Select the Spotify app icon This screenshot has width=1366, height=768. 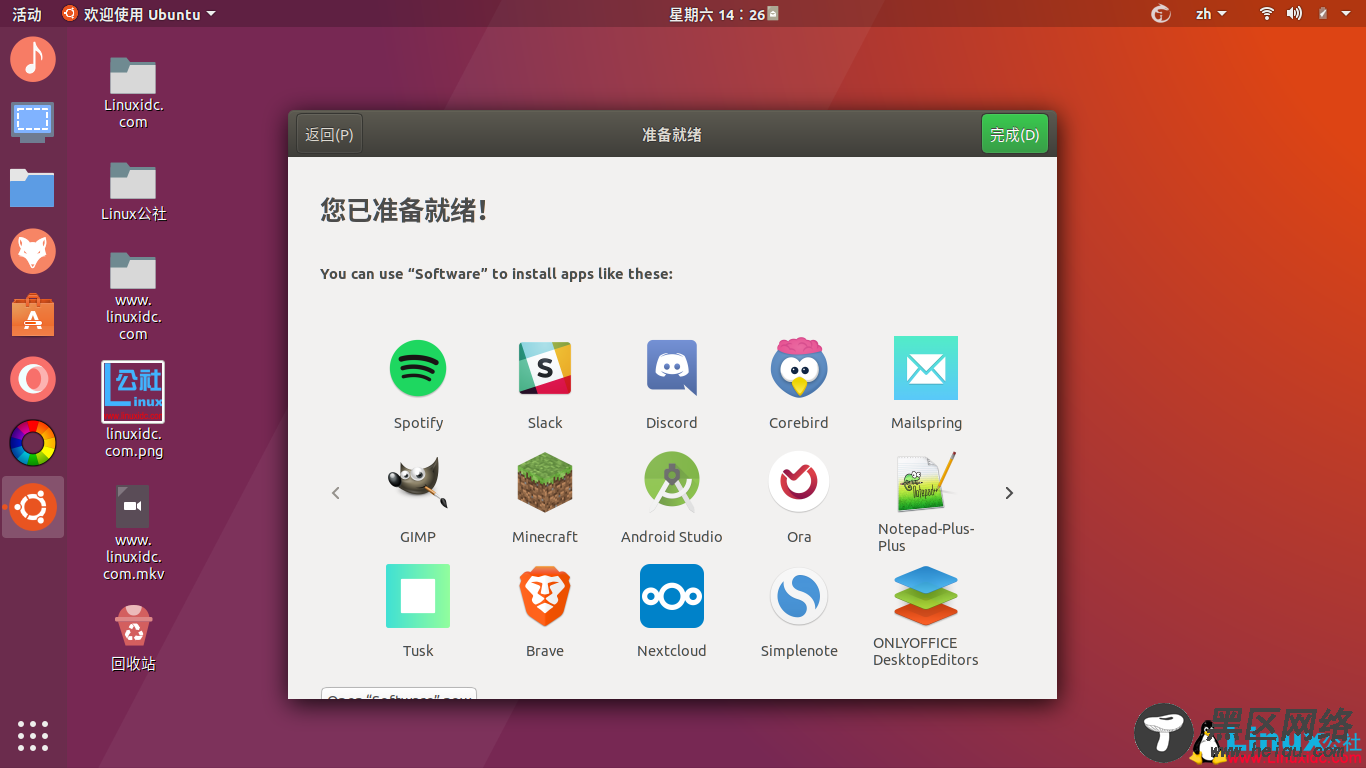(418, 368)
